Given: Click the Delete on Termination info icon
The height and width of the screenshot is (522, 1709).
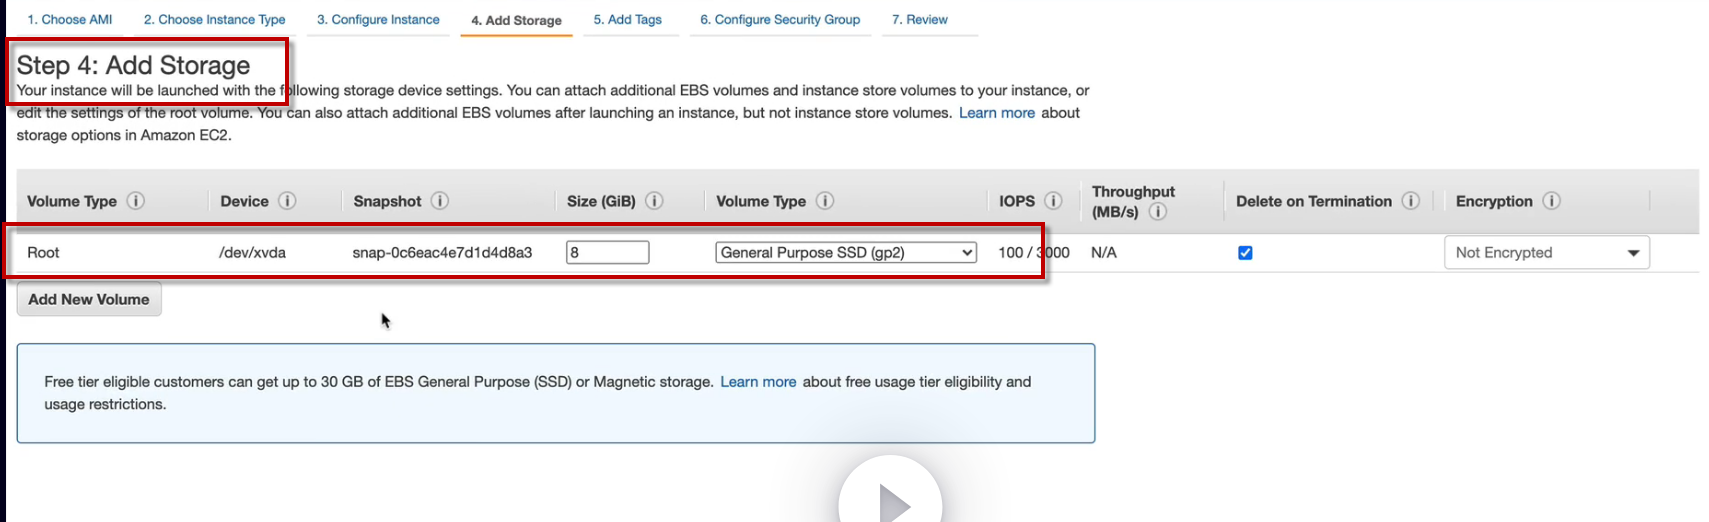Looking at the screenshot, I should pyautogui.click(x=1410, y=201).
